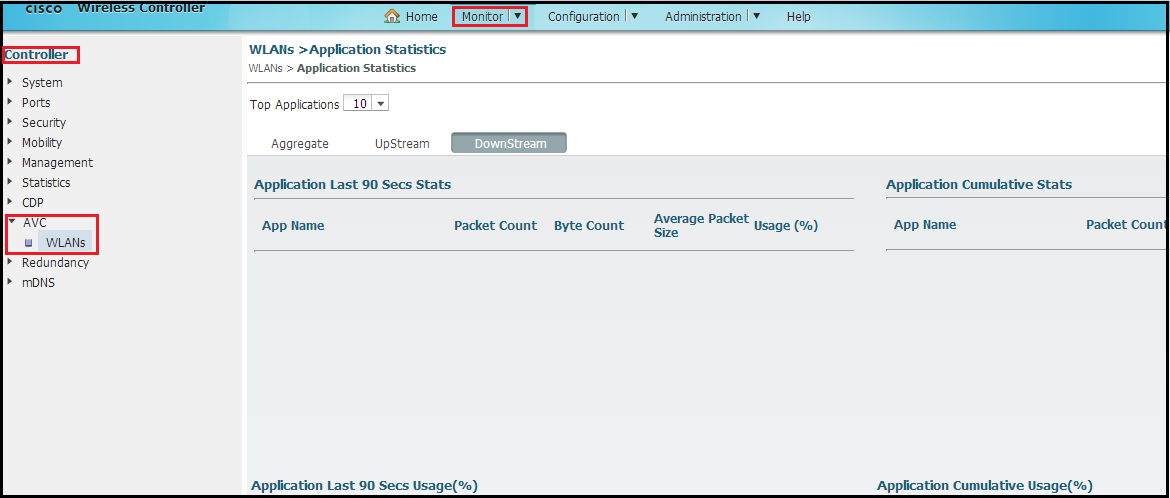1170x498 pixels.
Task: Open the Configuration menu dropdown arrow
Action: click(x=634, y=16)
